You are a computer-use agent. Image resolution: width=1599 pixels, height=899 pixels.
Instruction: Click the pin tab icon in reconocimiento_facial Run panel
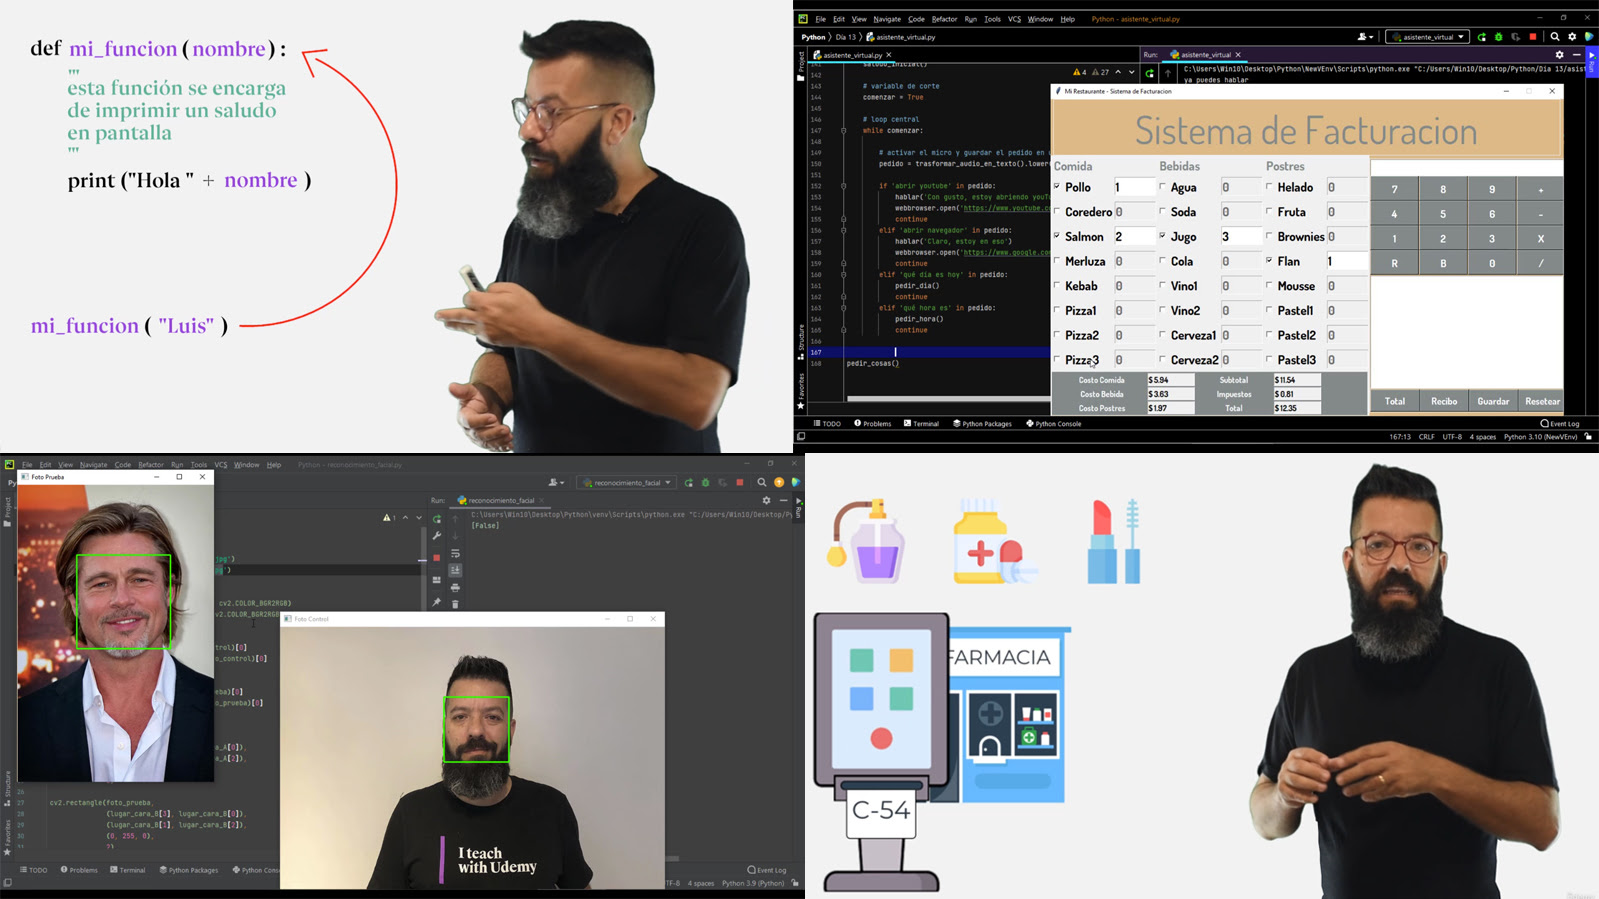[x=436, y=602]
